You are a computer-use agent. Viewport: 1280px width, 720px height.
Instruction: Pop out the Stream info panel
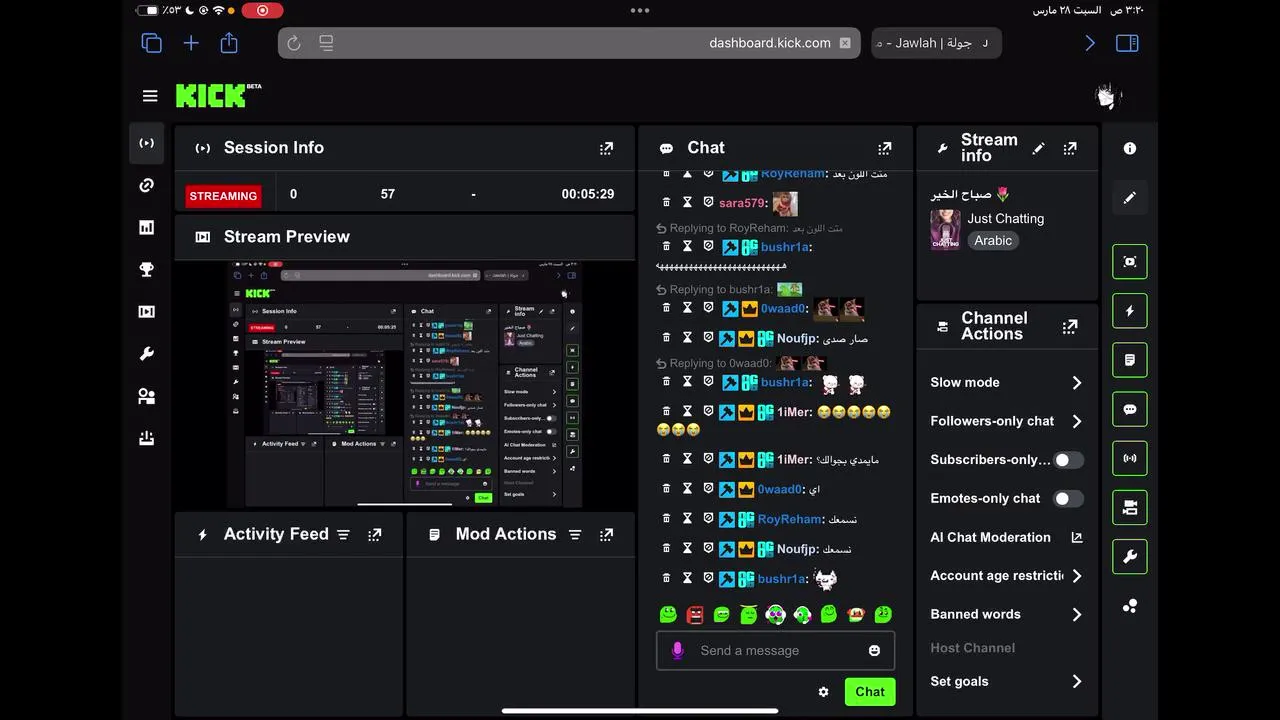tap(1070, 148)
